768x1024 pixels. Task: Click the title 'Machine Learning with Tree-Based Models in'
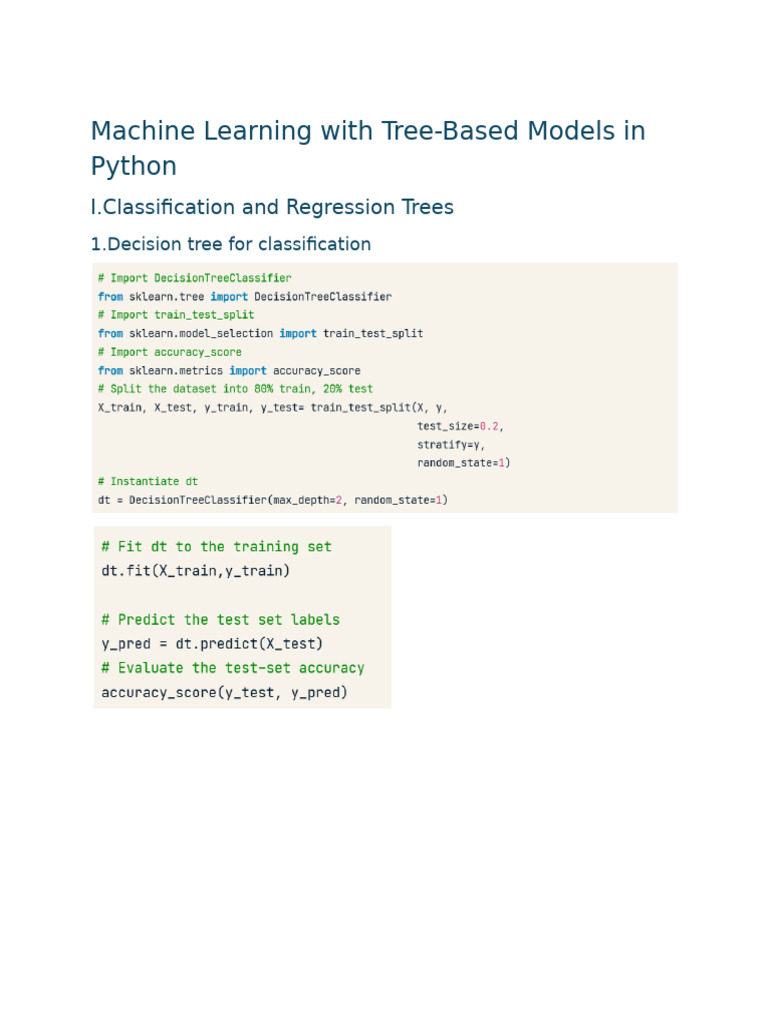[368, 131]
